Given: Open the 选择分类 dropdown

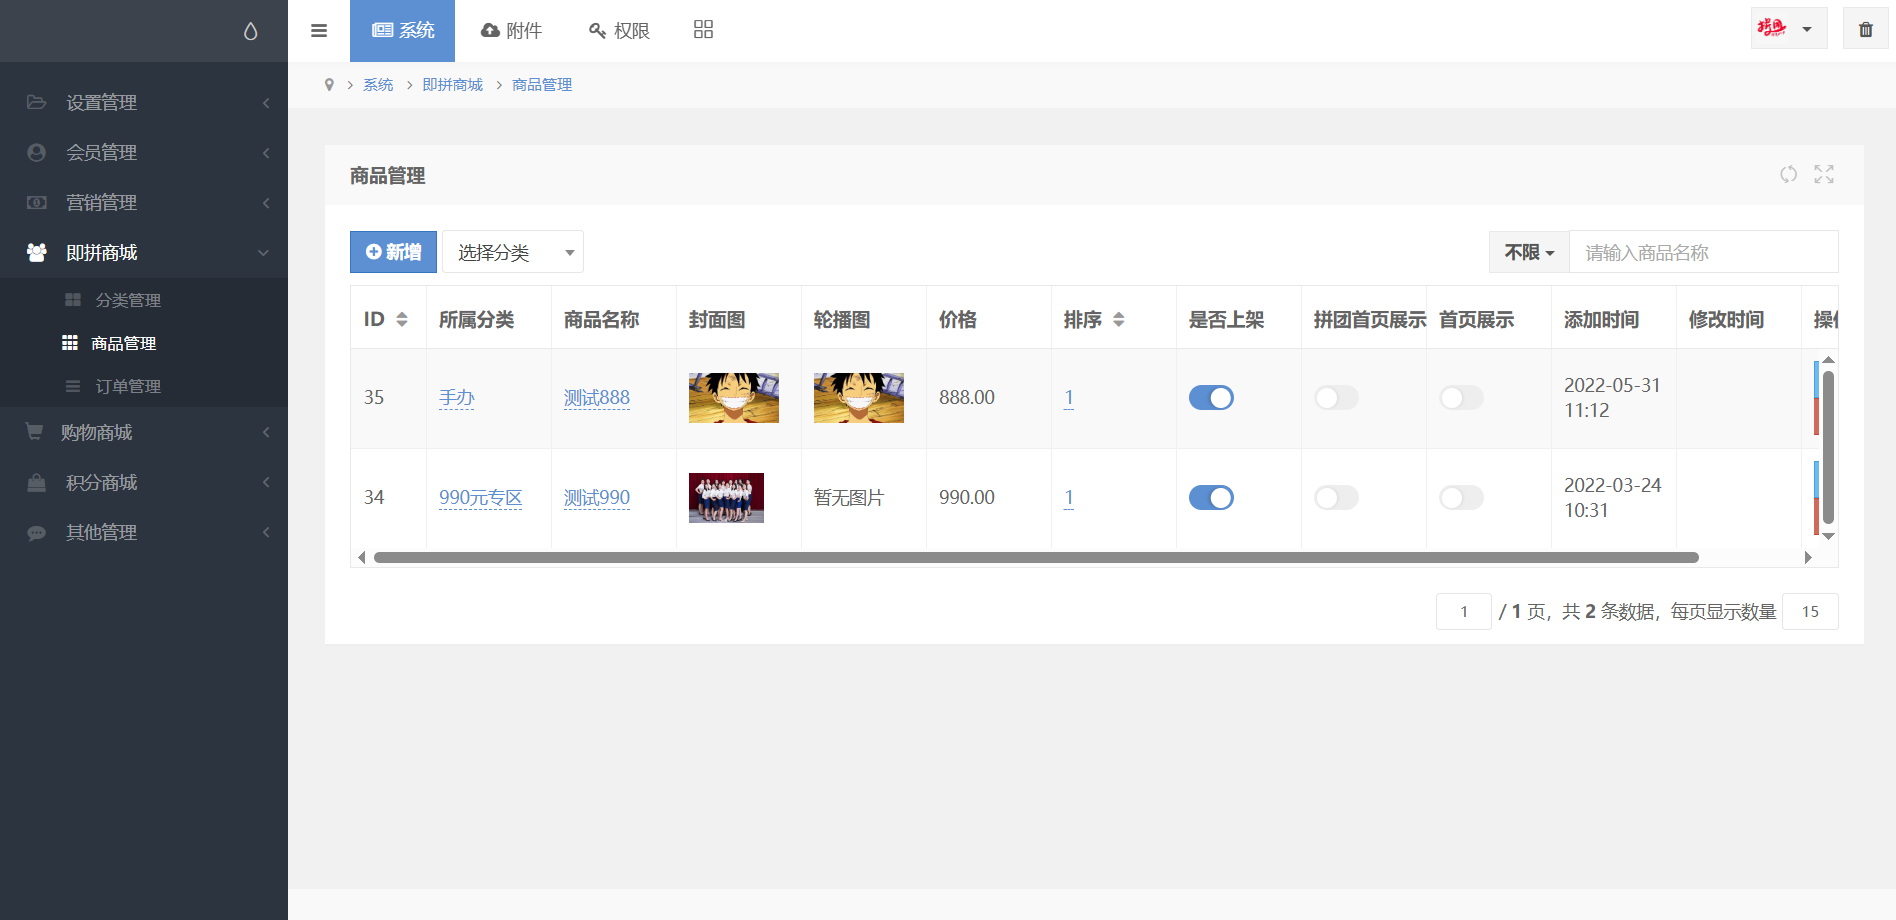Looking at the screenshot, I should [x=513, y=252].
